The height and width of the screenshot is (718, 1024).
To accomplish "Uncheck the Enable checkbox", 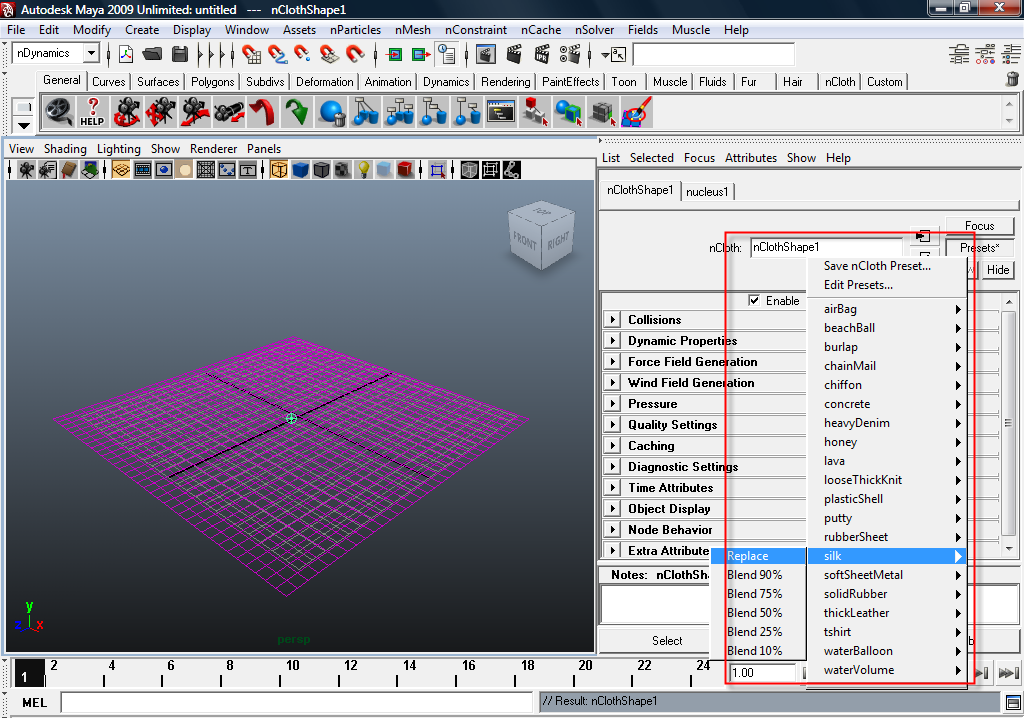I will pos(754,301).
